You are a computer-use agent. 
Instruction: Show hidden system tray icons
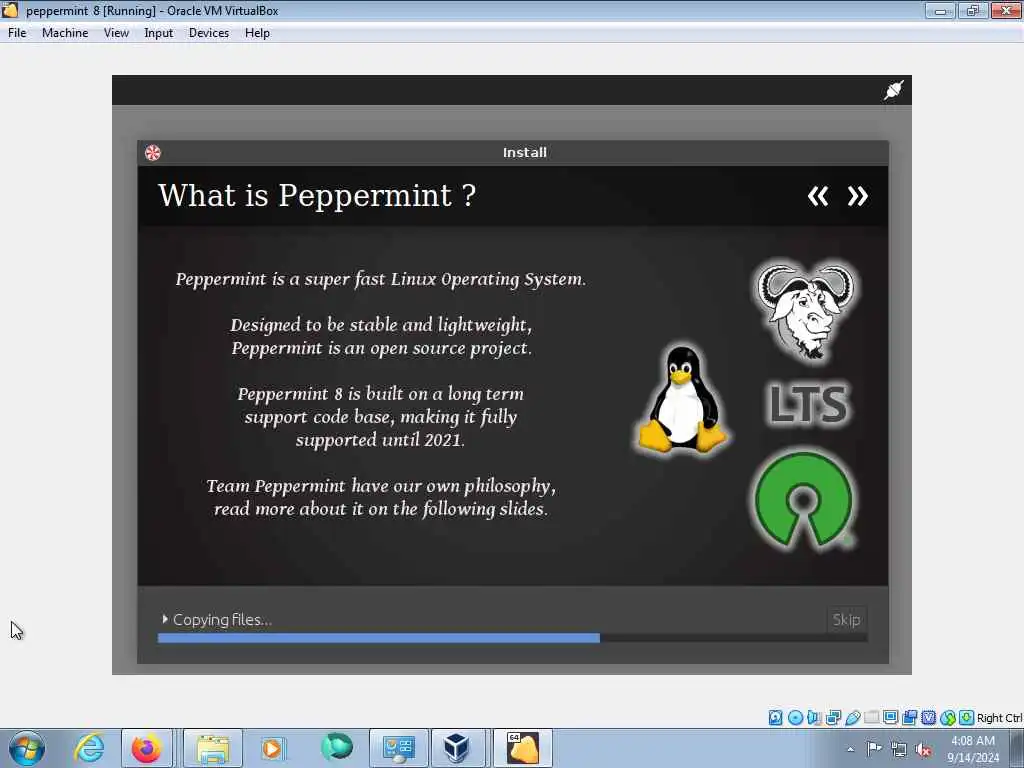850,749
